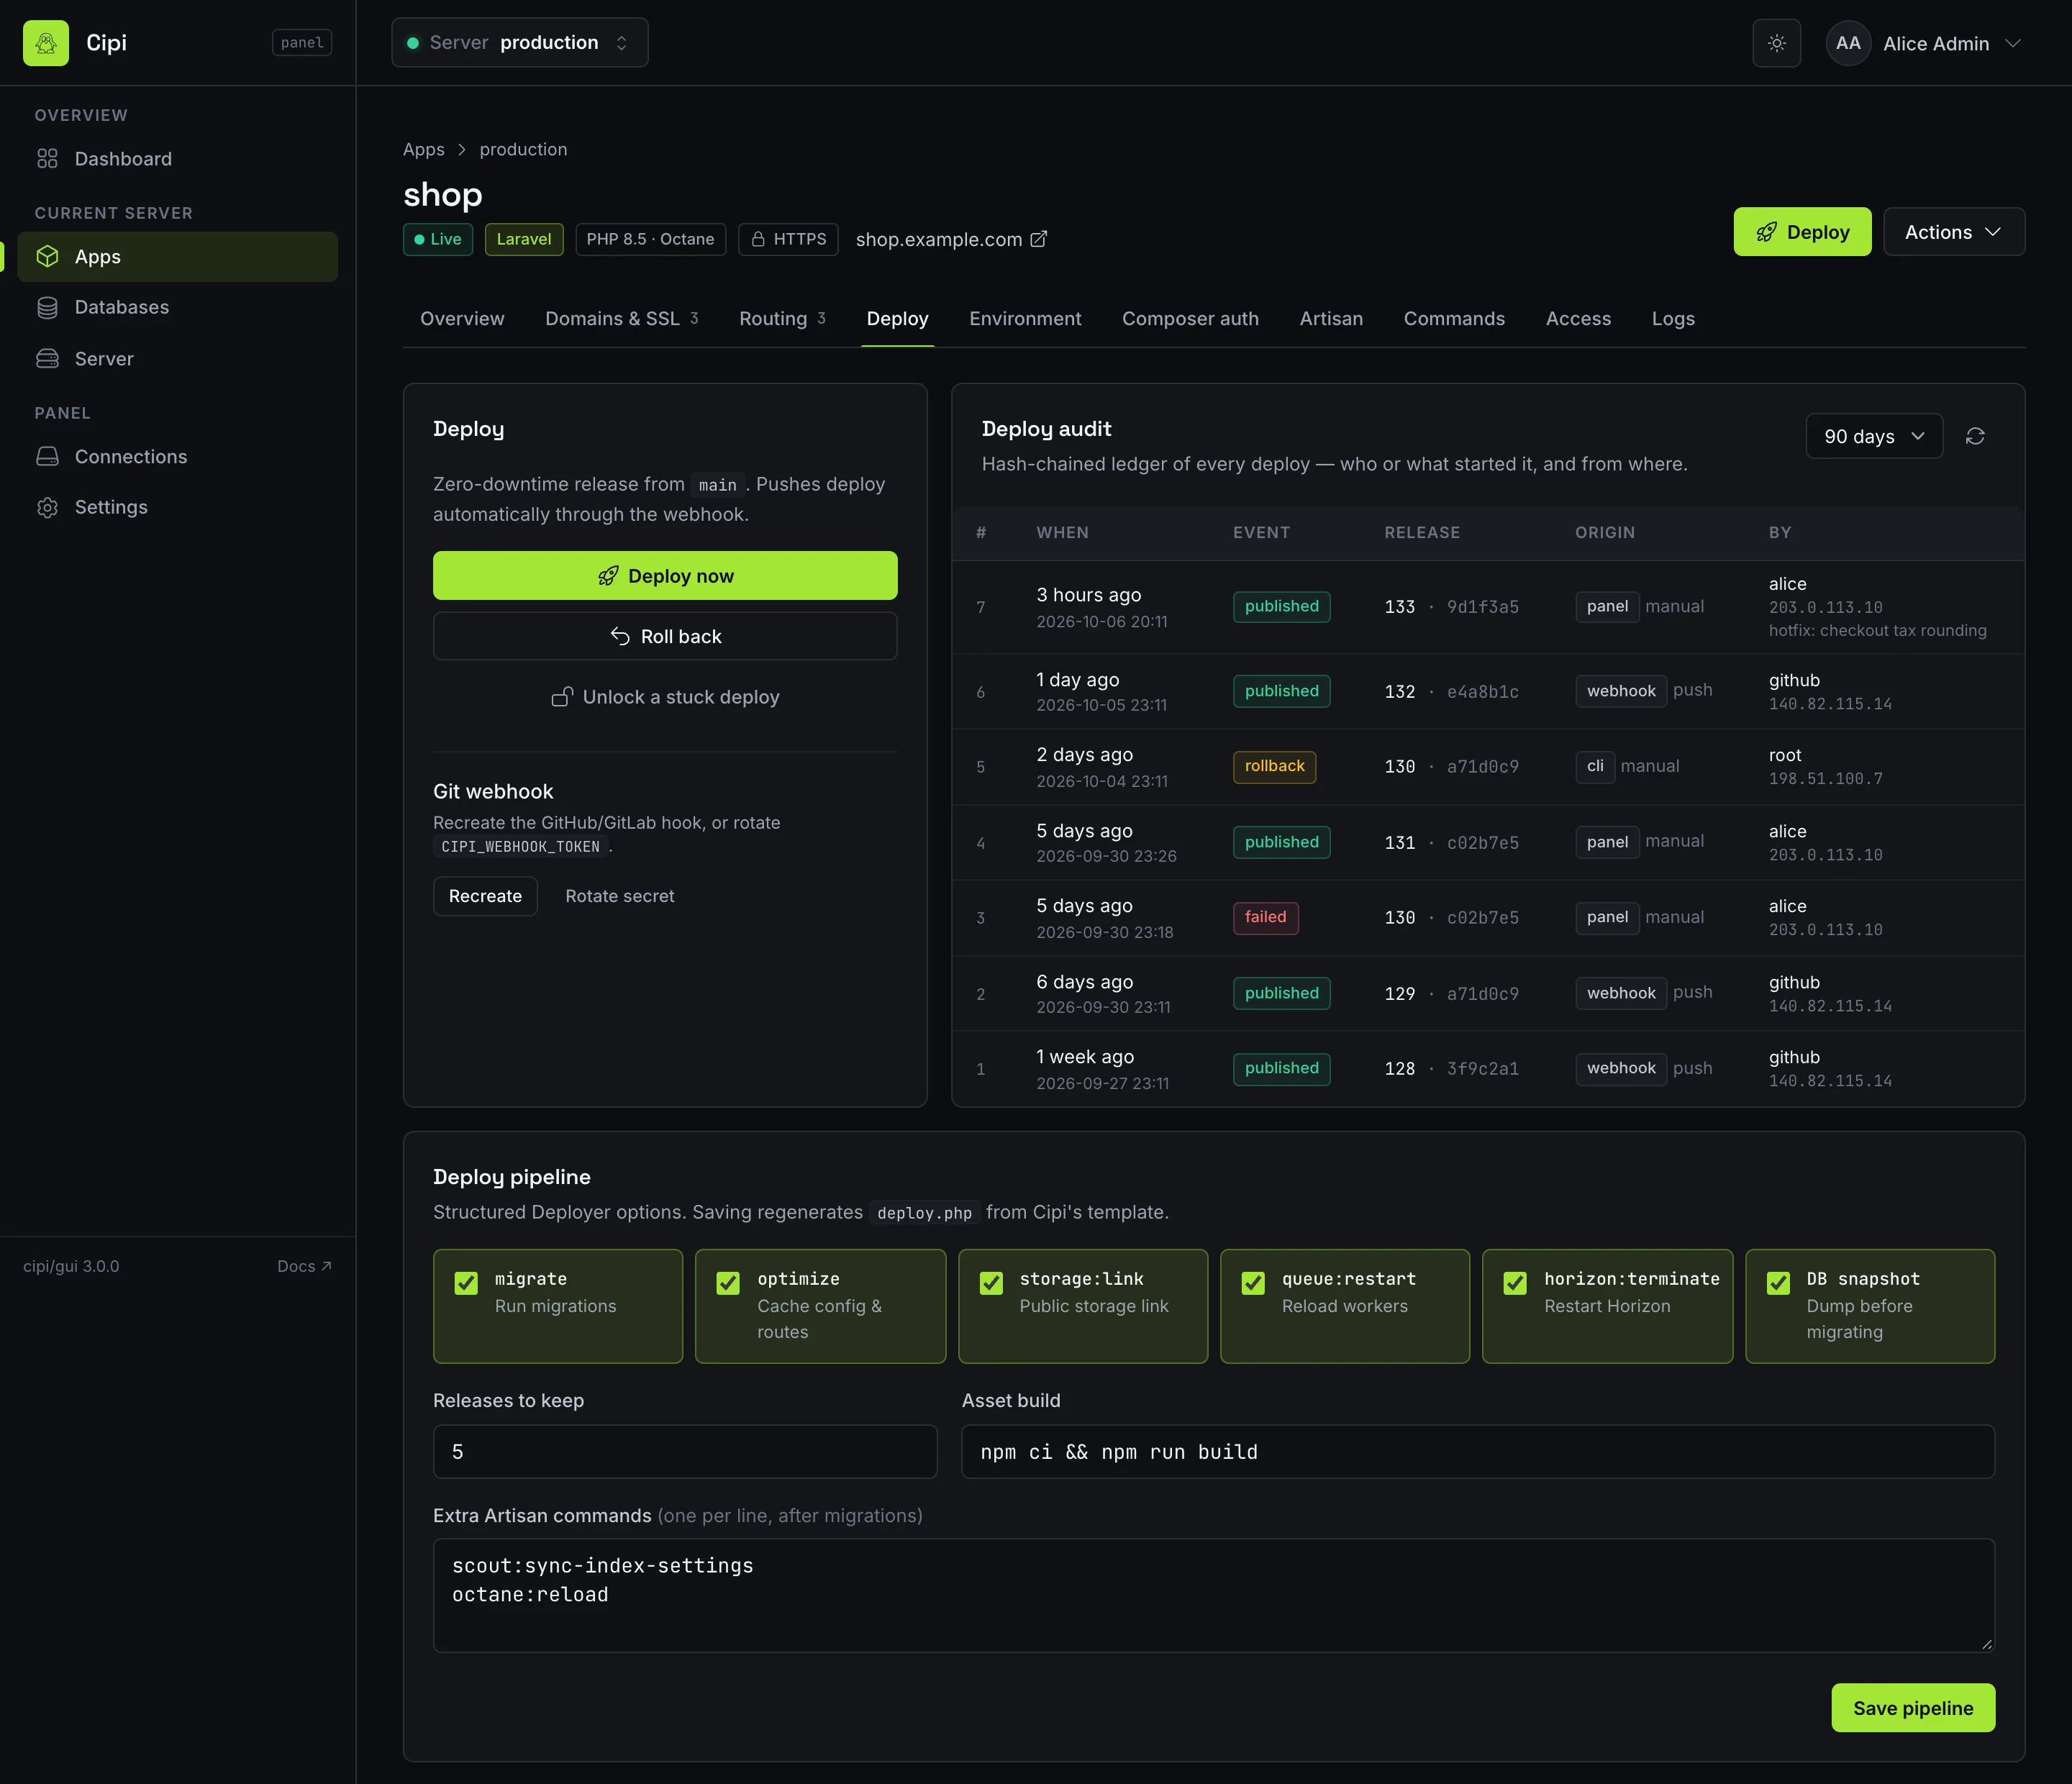Disable the horizon:terminate checkbox
Viewport: 2072px width, 1784px height.
pos(1515,1282)
